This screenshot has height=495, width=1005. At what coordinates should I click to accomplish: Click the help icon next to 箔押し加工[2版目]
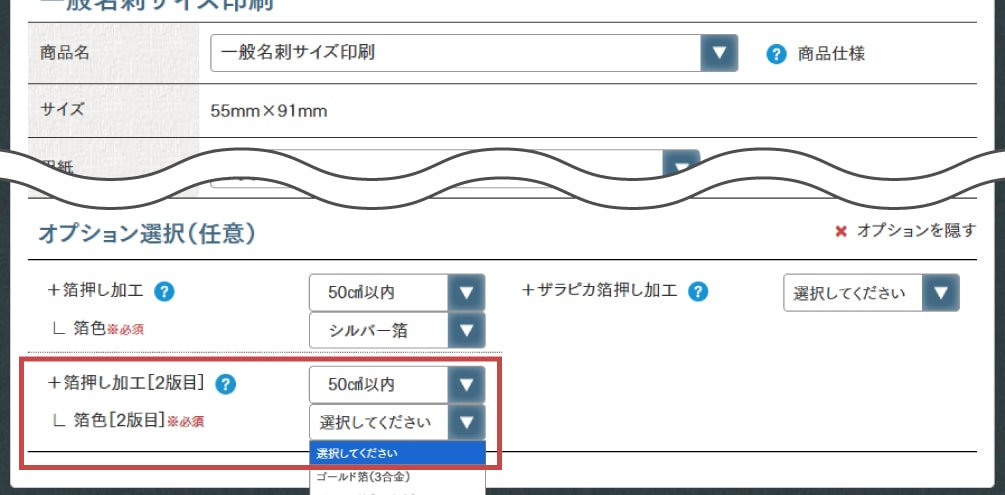(x=226, y=384)
